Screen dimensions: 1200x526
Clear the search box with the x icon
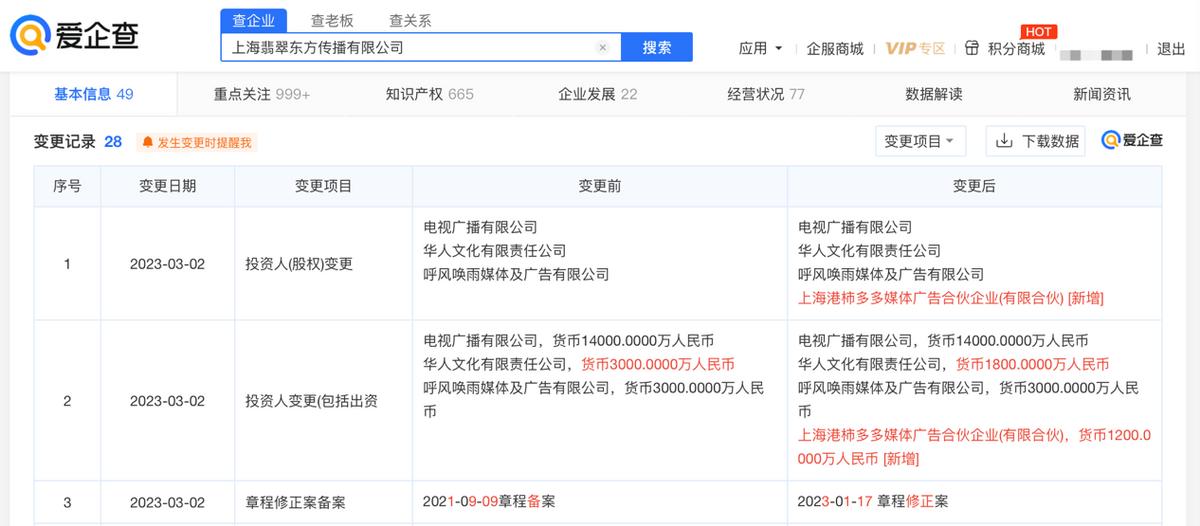tap(602, 47)
